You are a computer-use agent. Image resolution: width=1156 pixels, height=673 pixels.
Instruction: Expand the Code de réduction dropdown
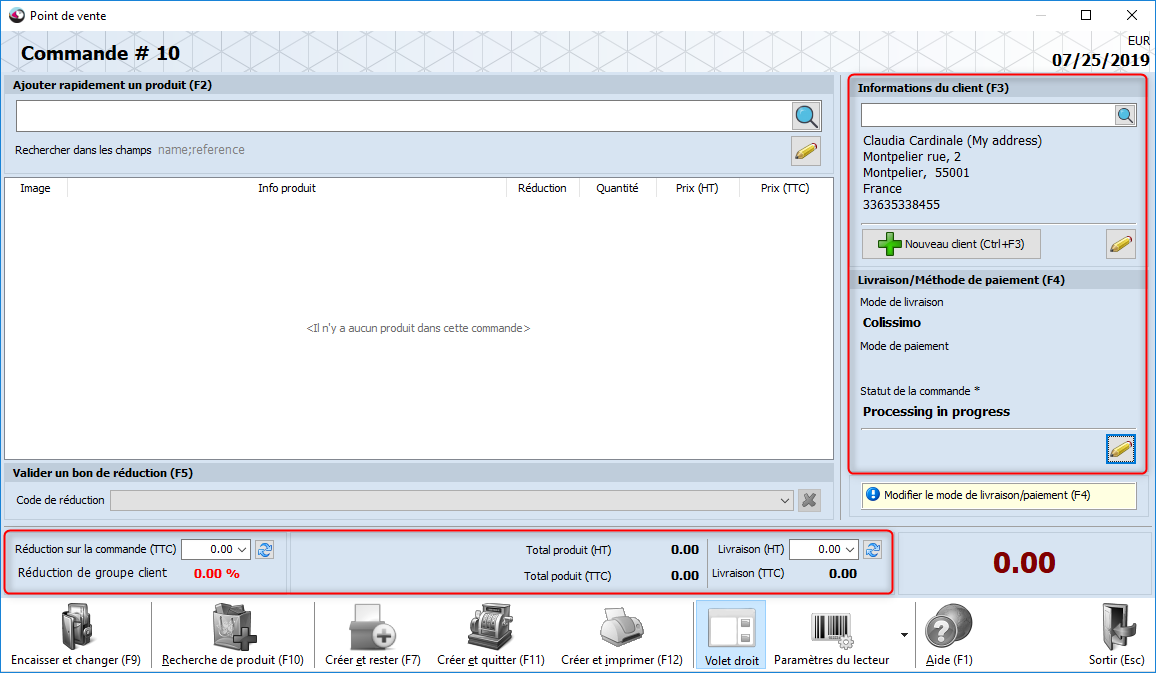pos(784,501)
